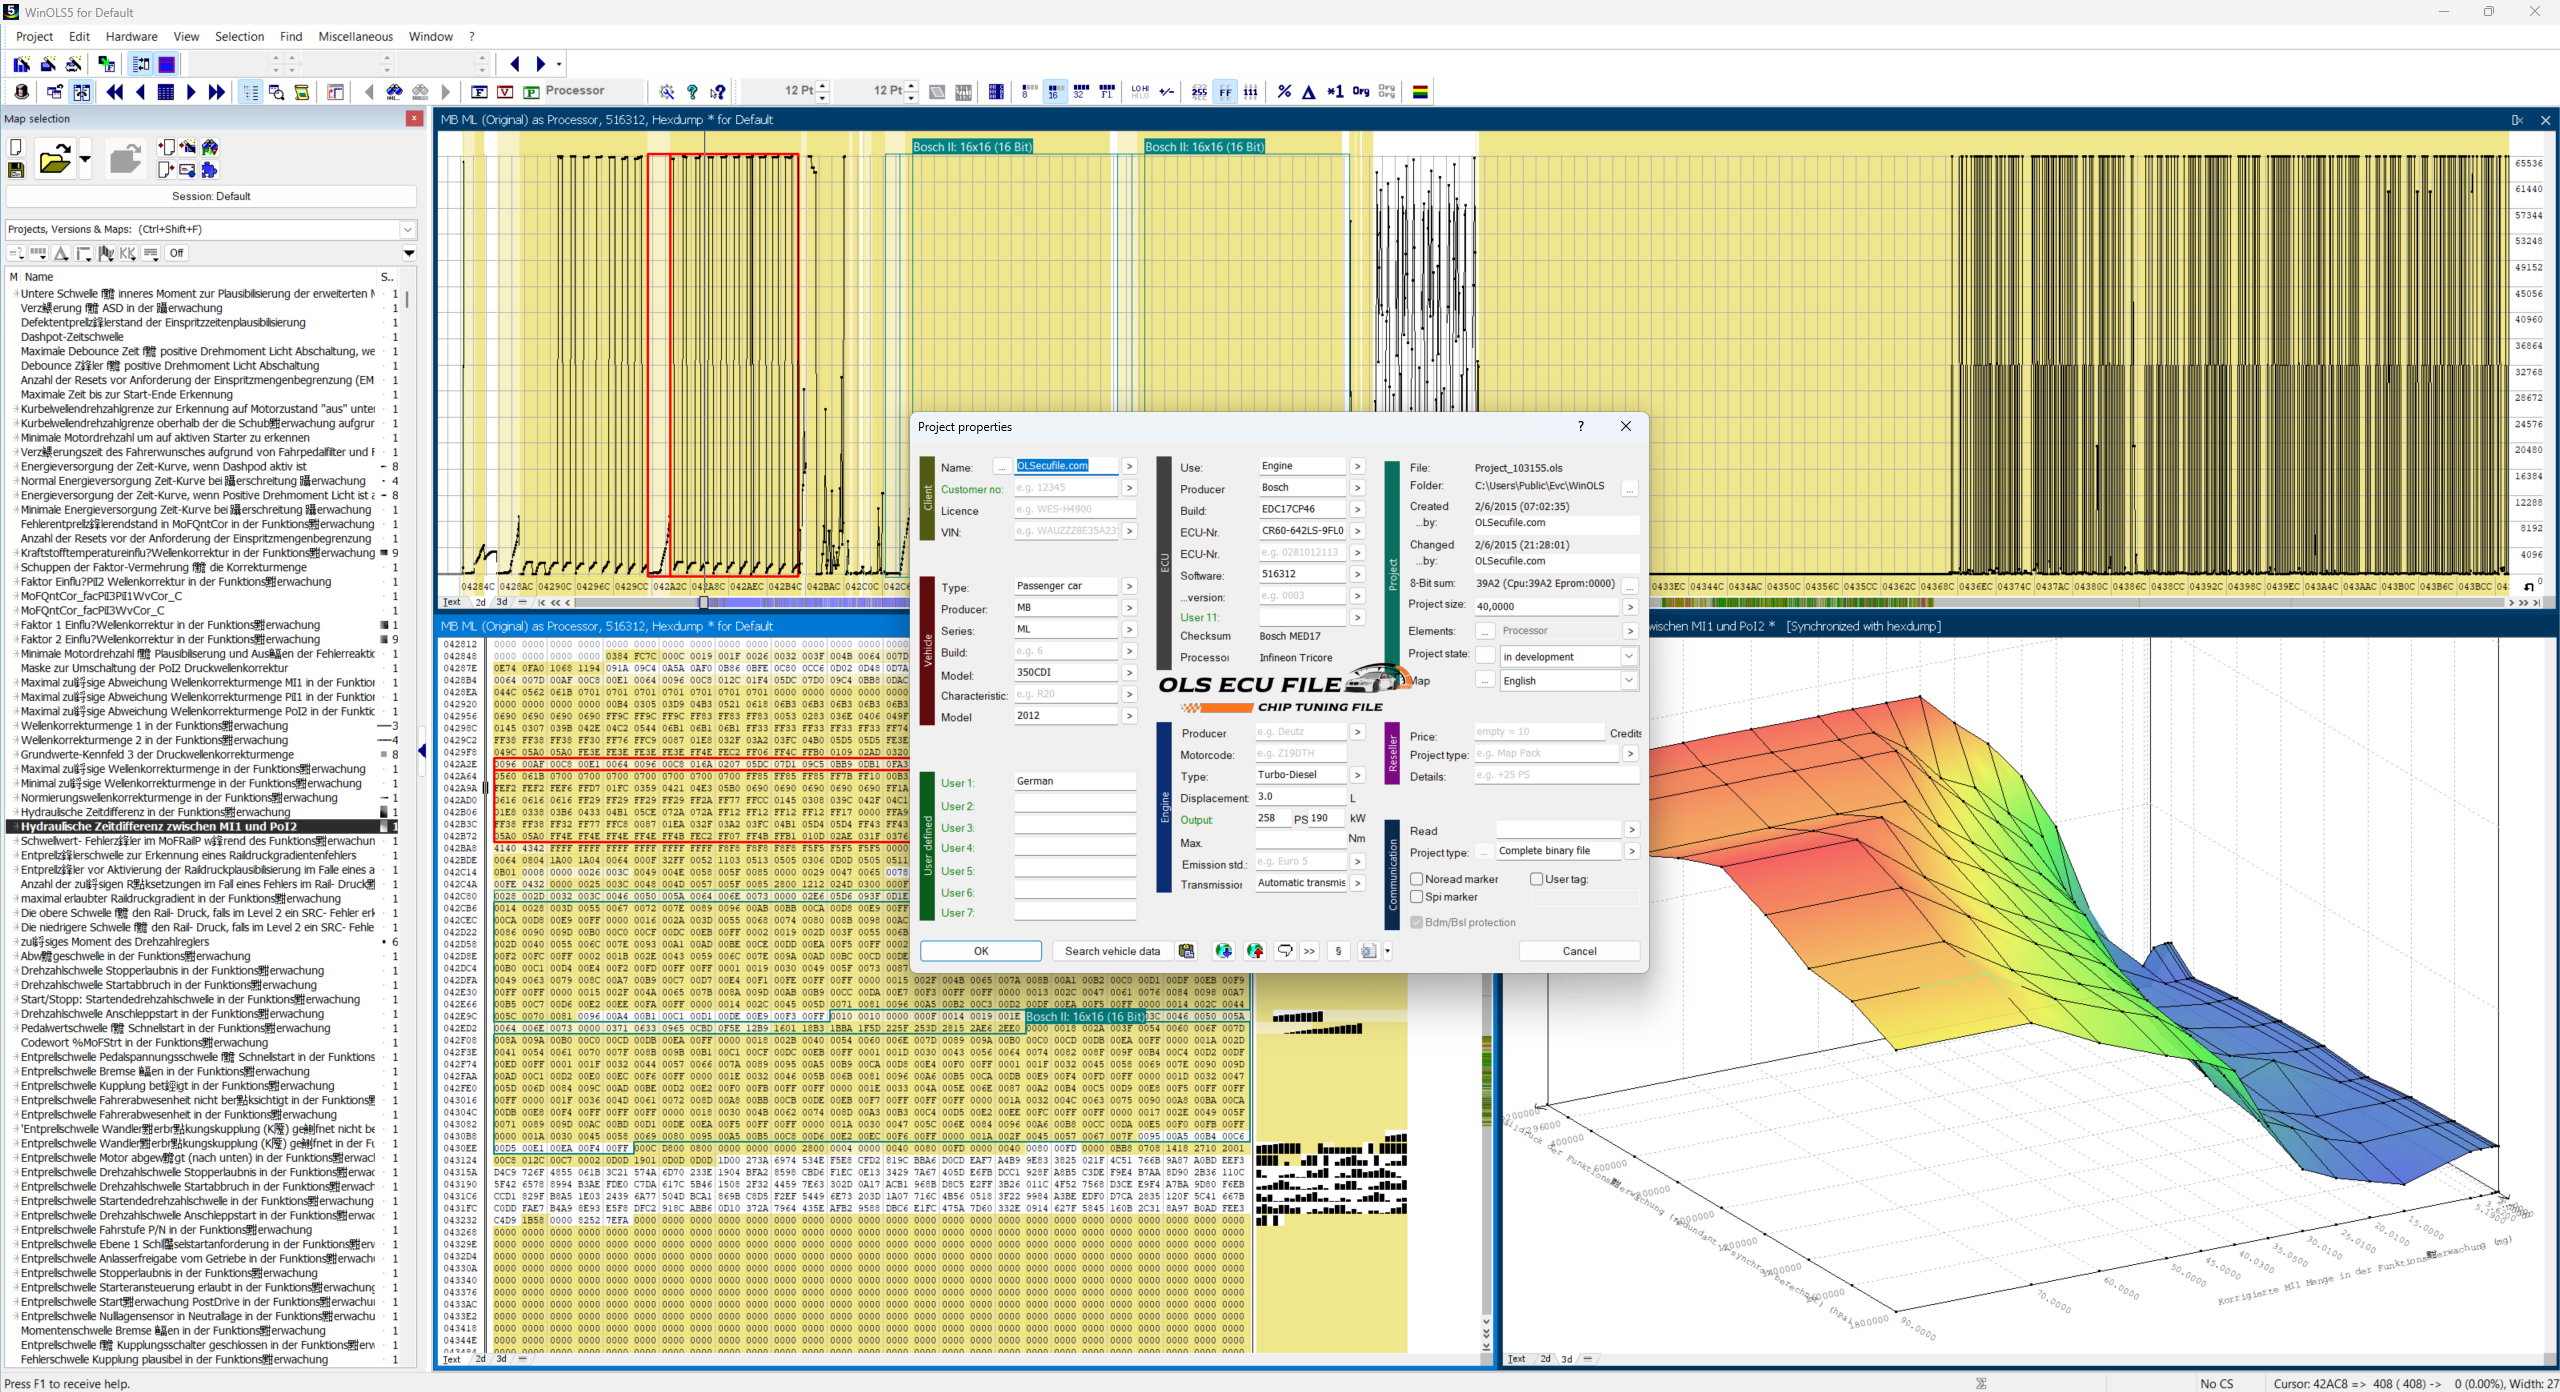Open help via the question mark icon
Image resolution: width=2560 pixels, height=1392 pixels.
point(692,92)
